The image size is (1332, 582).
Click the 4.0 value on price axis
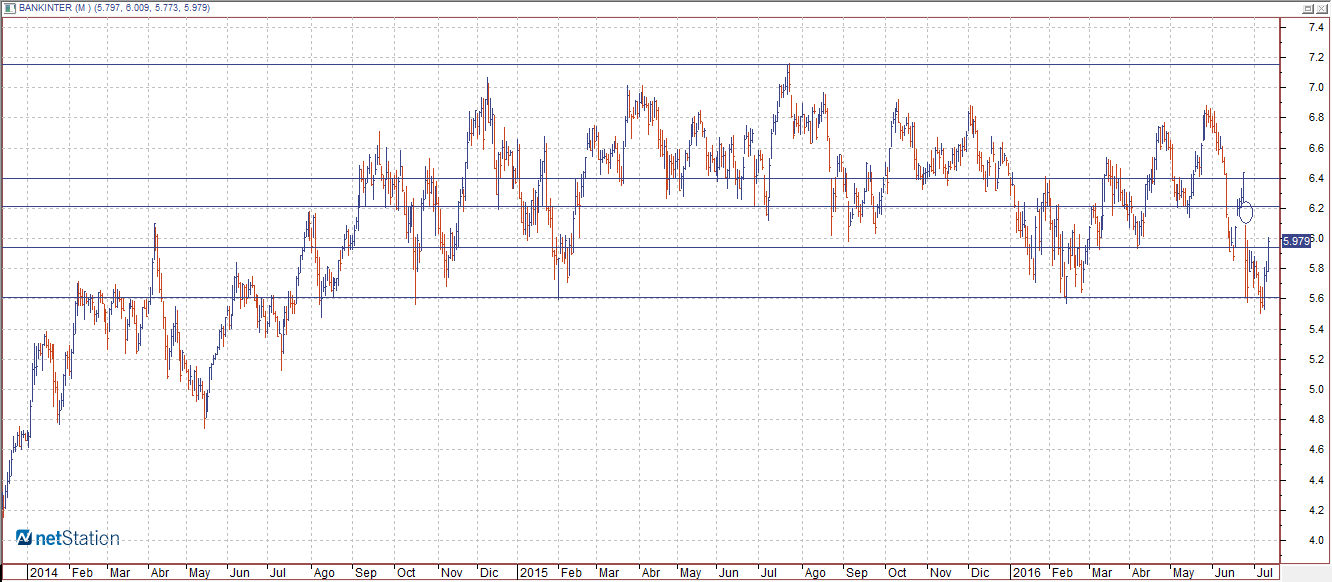click(1317, 540)
